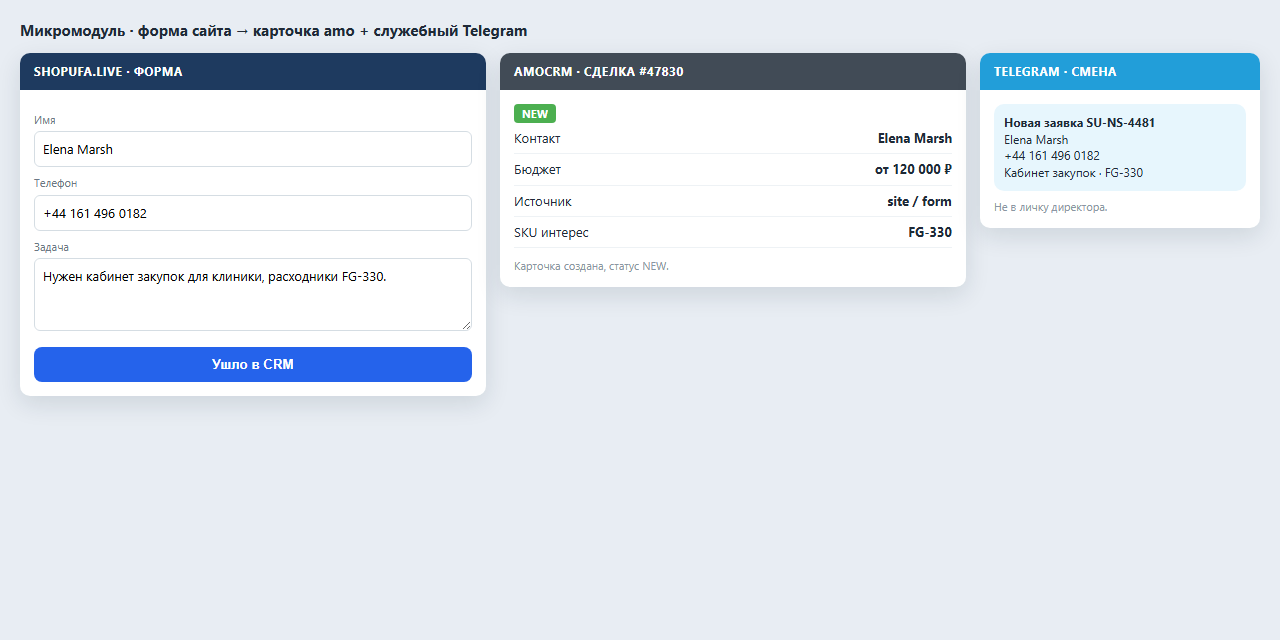Click the page title Микромодуль
The height and width of the screenshot is (640, 1280).
[x=273, y=31]
